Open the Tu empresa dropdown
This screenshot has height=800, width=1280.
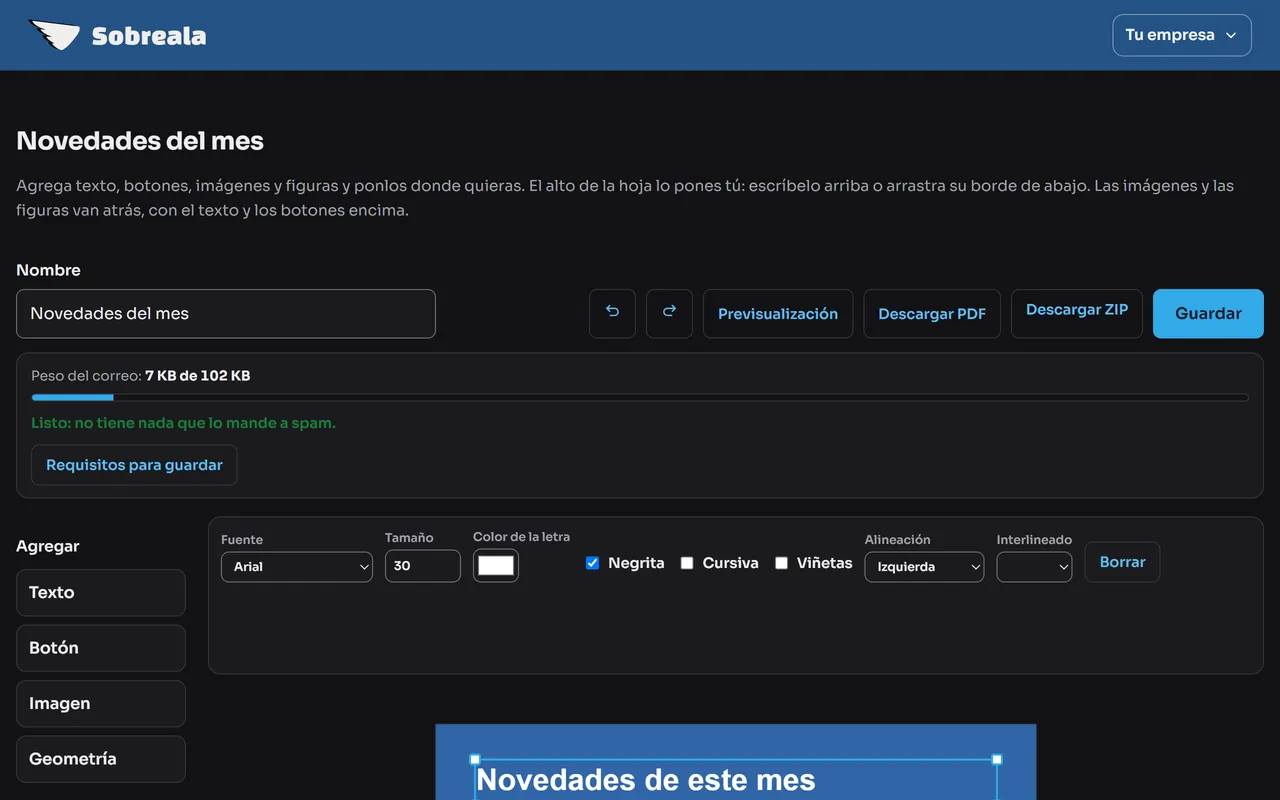(x=1182, y=35)
